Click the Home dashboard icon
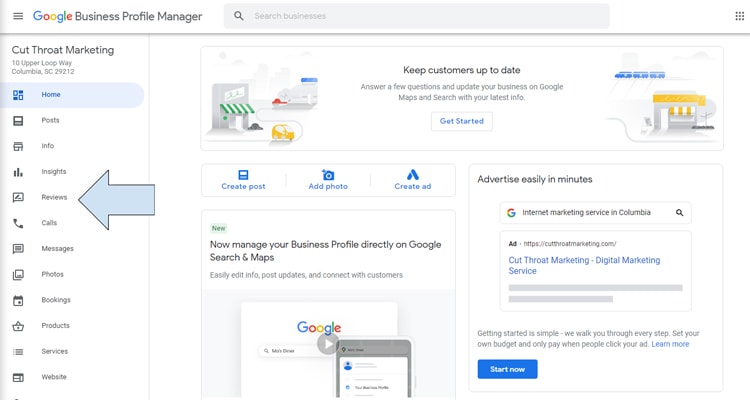The width and height of the screenshot is (750, 400). (18, 95)
